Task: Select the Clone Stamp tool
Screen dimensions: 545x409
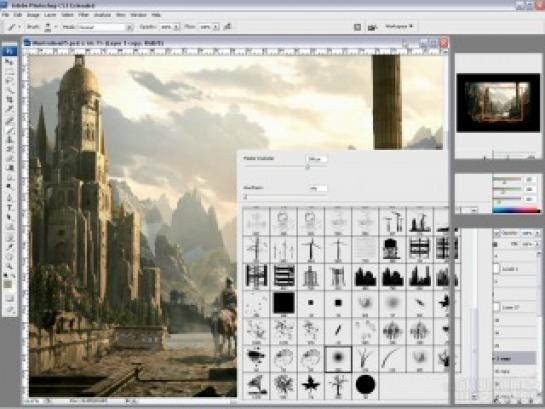Action: coord(9,140)
